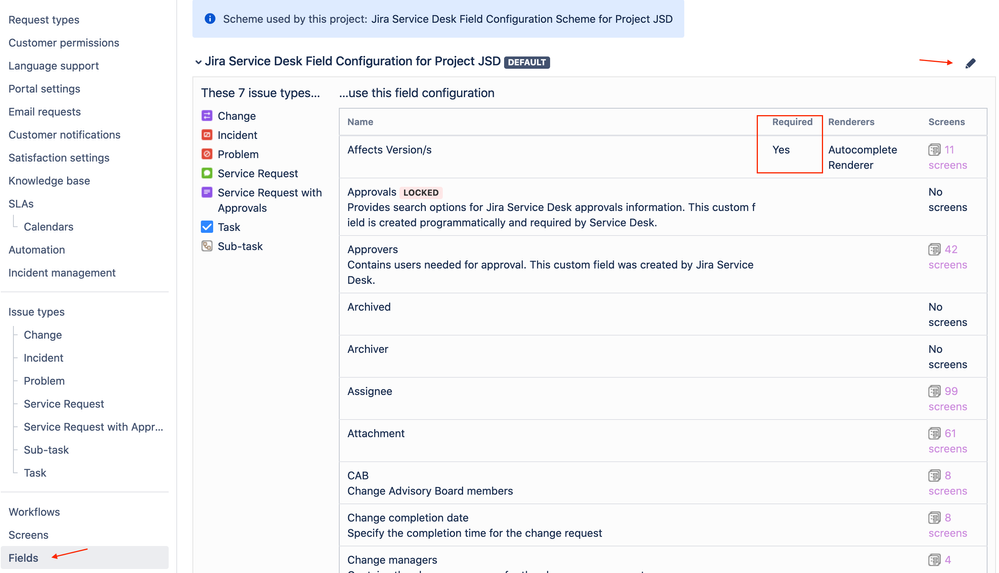The width and height of the screenshot is (999, 573).
Task: Click the DEFAULT badge next to configuration title
Action: pos(527,62)
